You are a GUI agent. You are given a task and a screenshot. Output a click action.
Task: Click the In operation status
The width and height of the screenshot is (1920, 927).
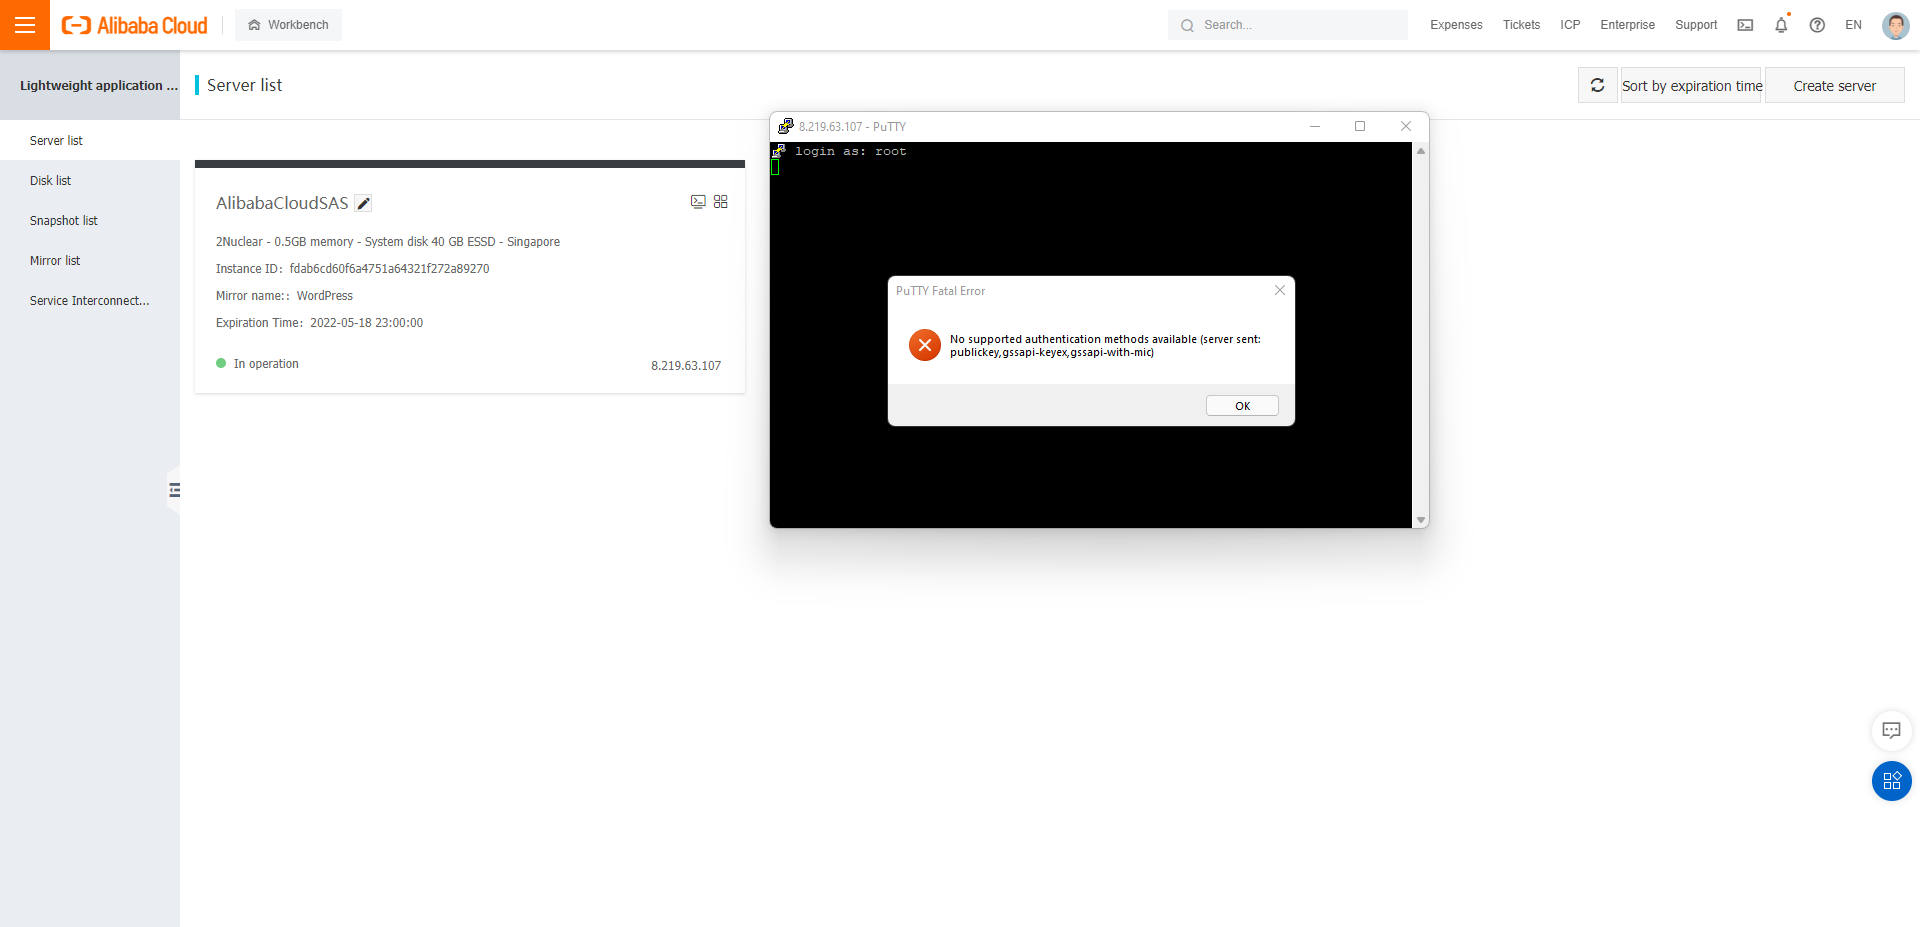(x=257, y=364)
